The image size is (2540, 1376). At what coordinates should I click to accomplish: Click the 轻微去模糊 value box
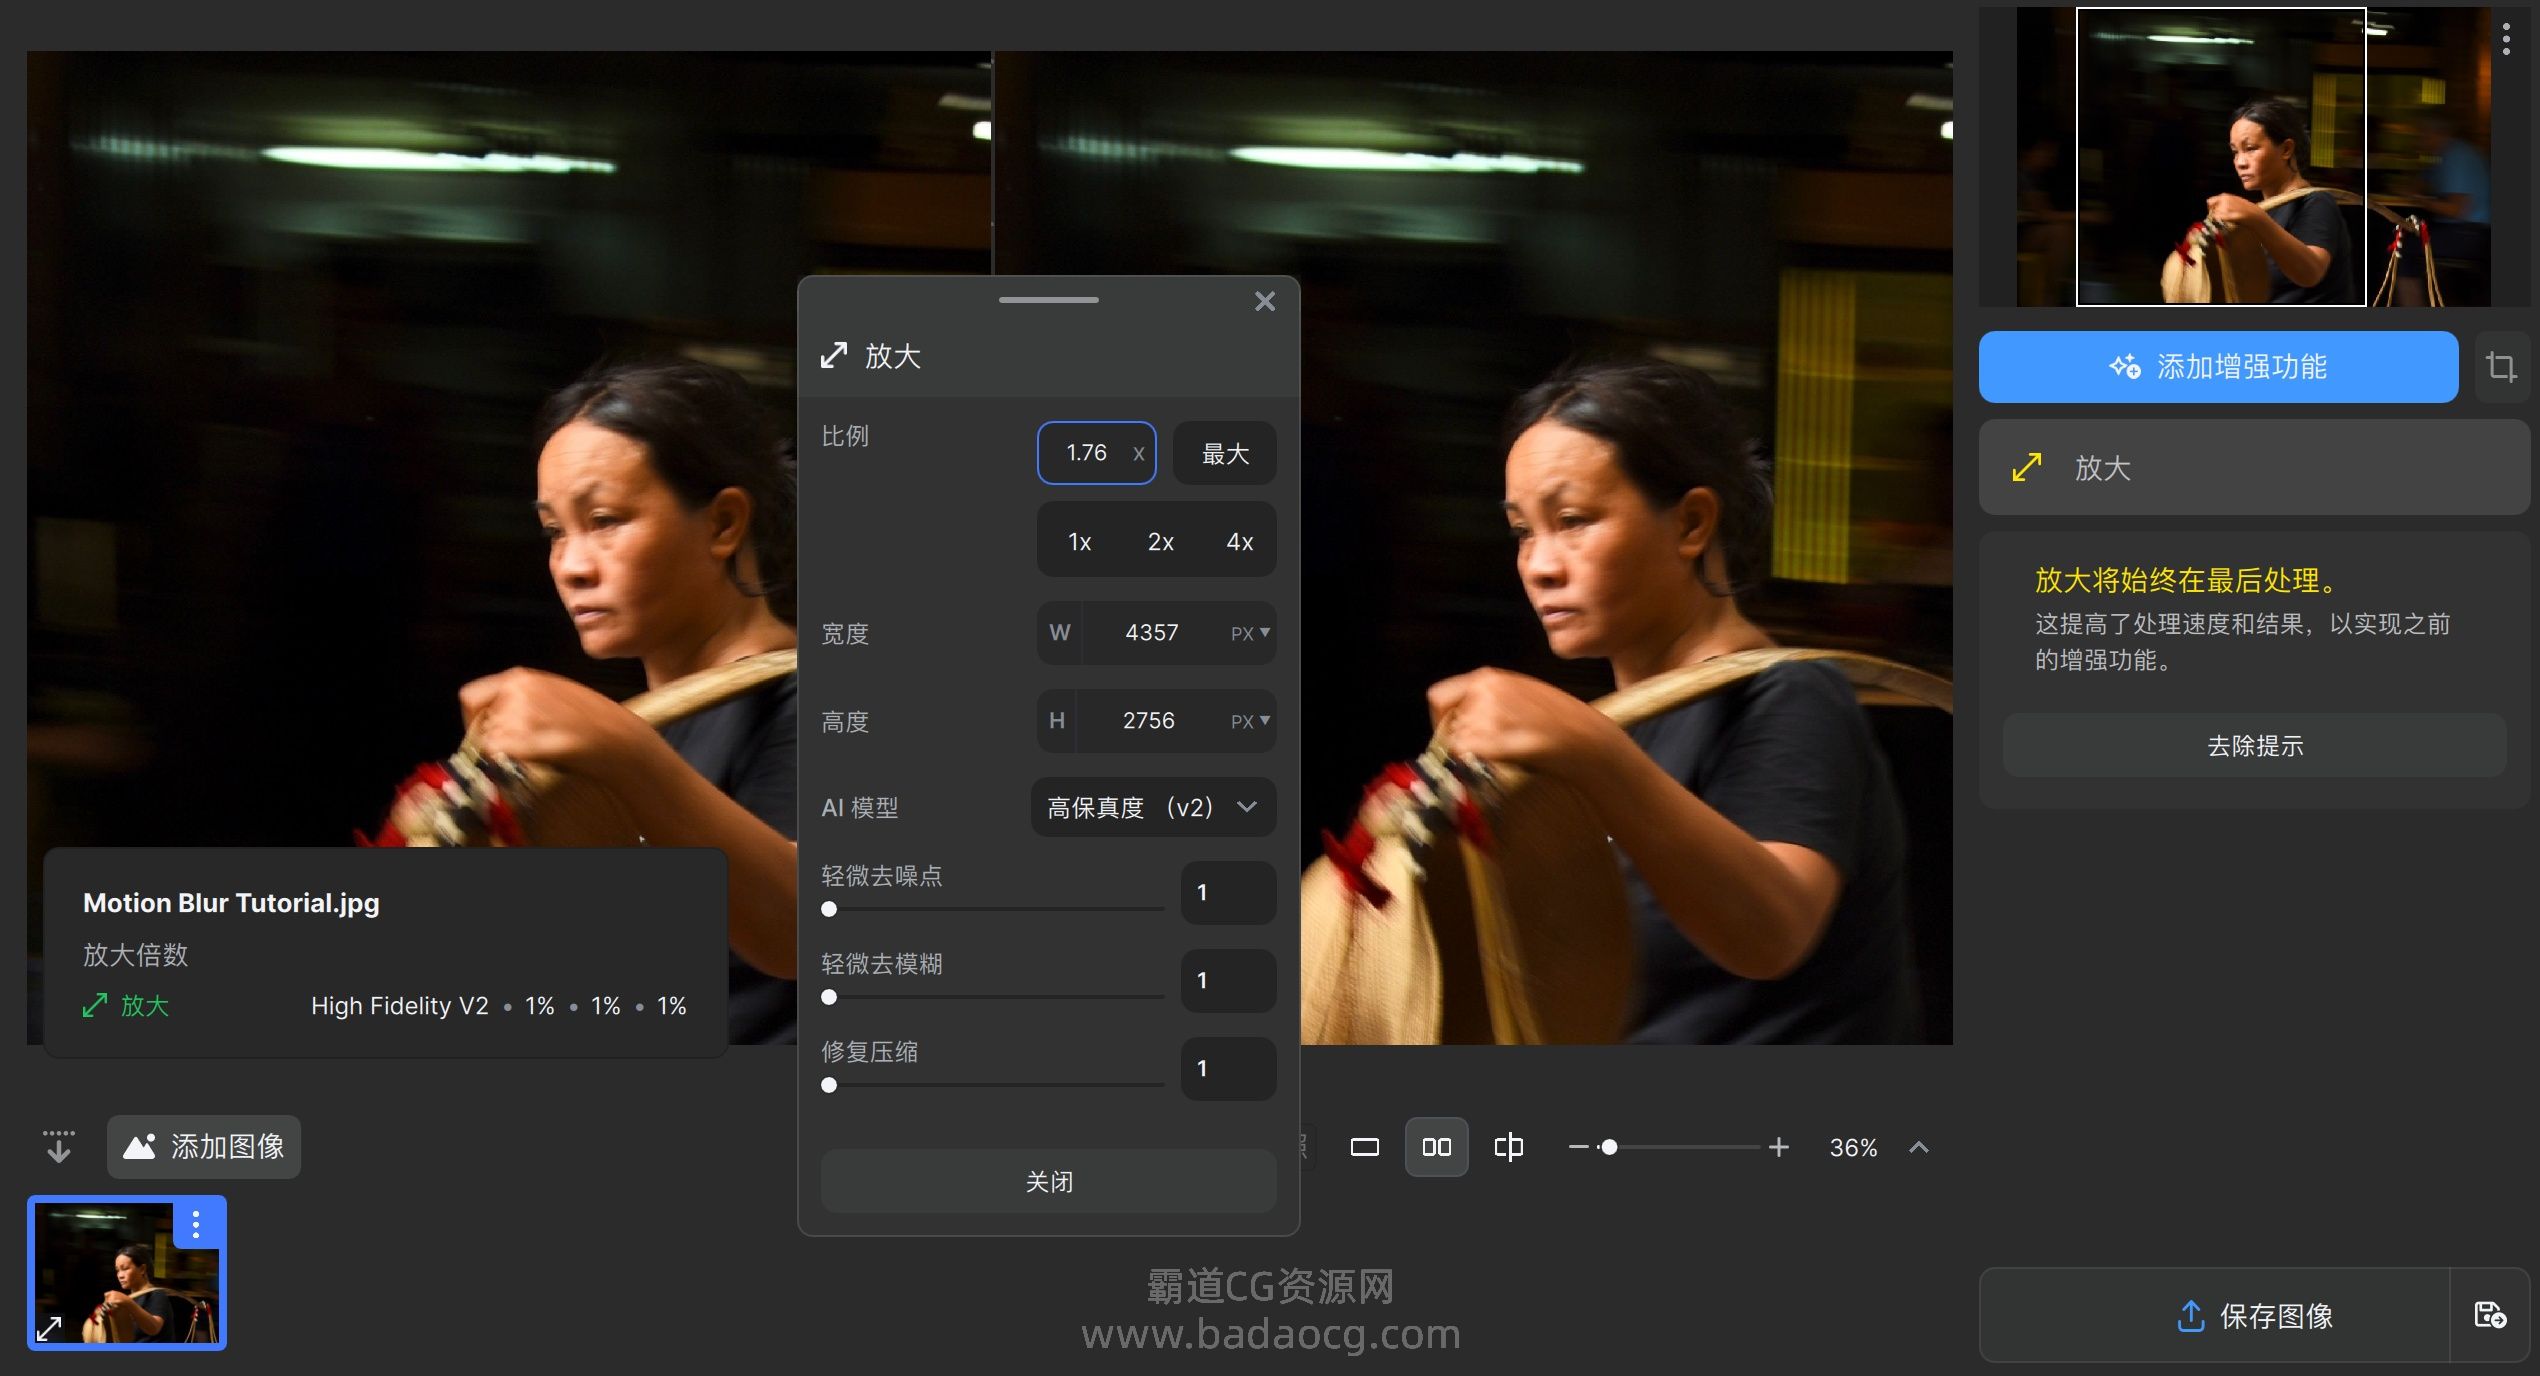1228,980
